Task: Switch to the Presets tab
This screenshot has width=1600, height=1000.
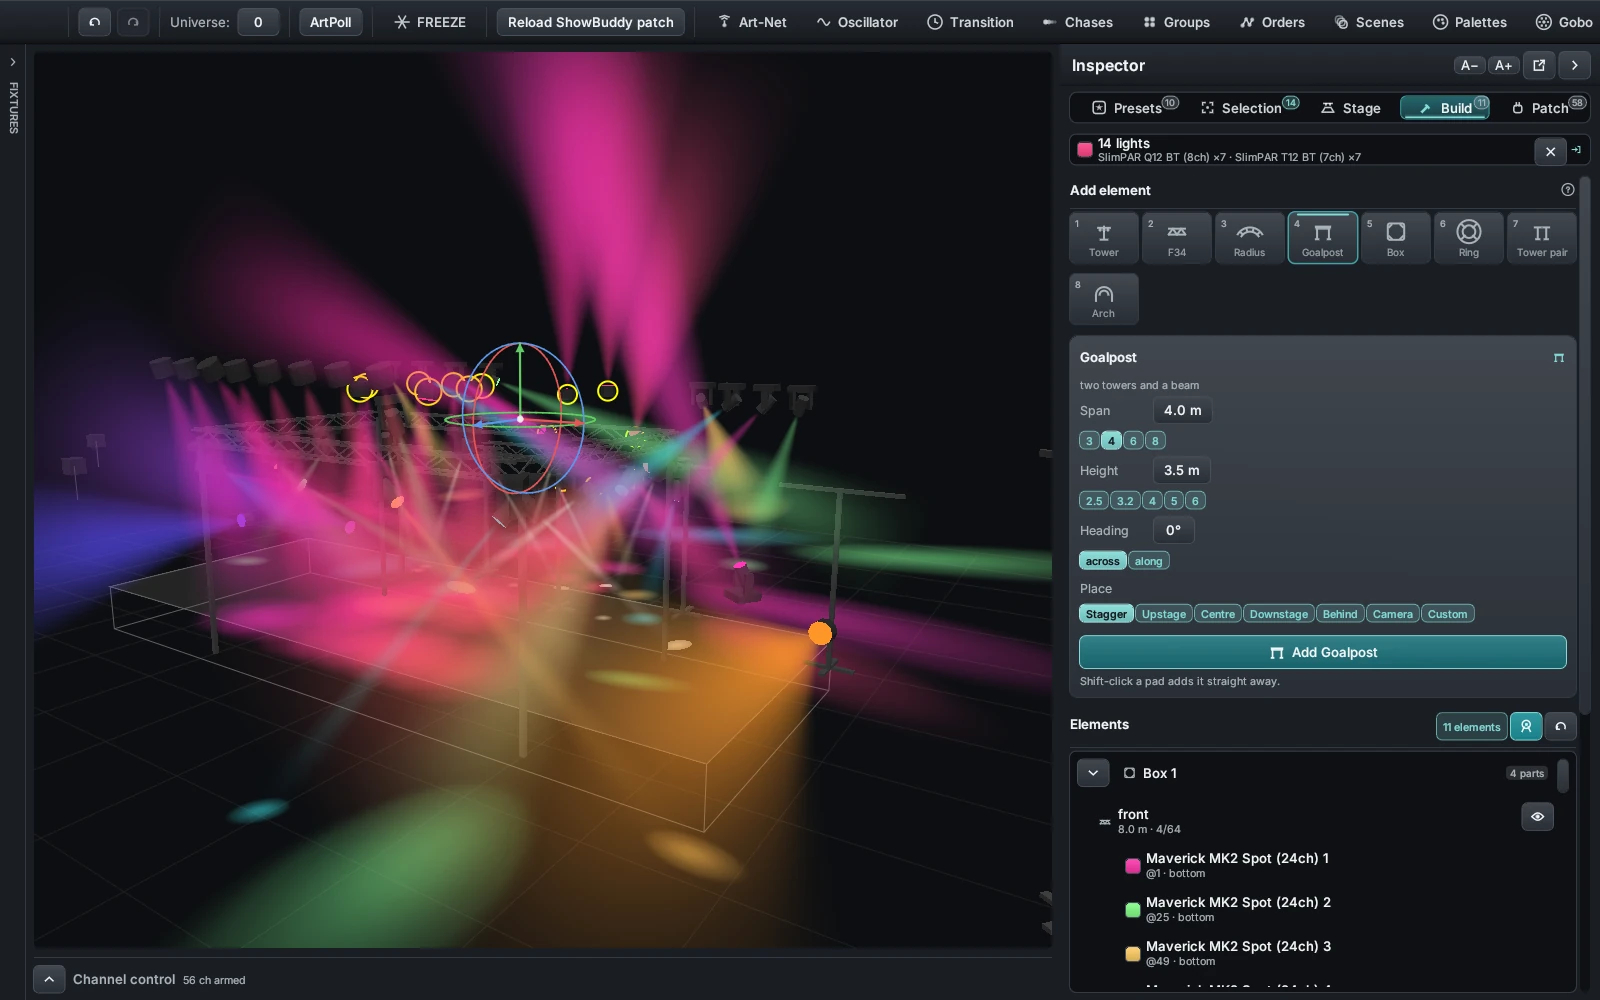Action: [x=1135, y=108]
